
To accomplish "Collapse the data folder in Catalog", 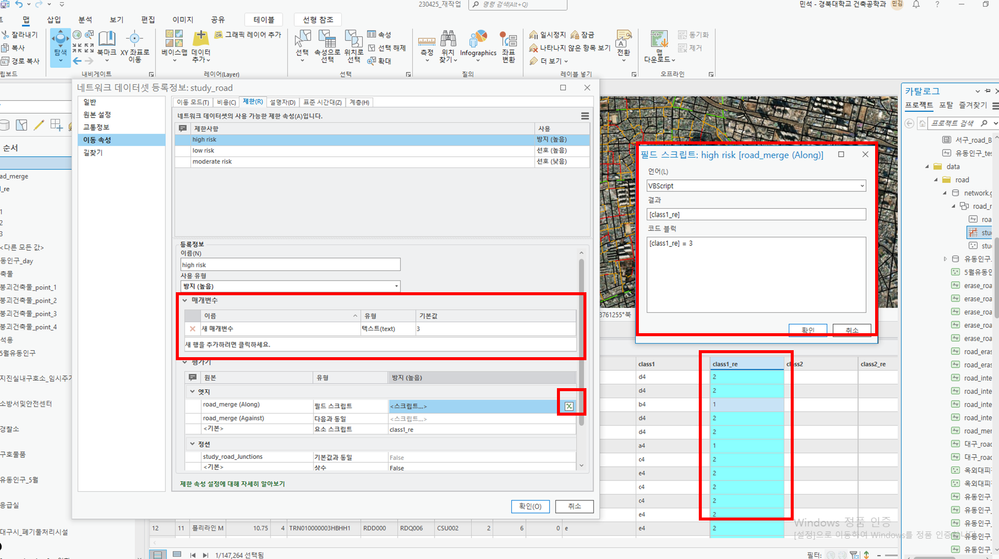I will 928,166.
